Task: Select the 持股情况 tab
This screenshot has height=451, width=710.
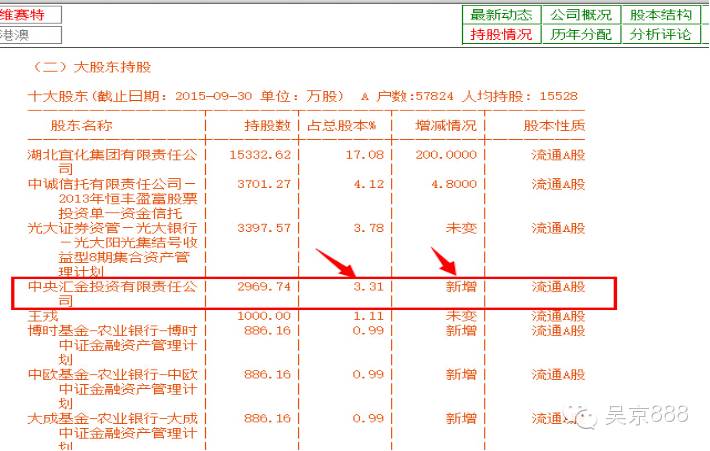Action: point(501,34)
